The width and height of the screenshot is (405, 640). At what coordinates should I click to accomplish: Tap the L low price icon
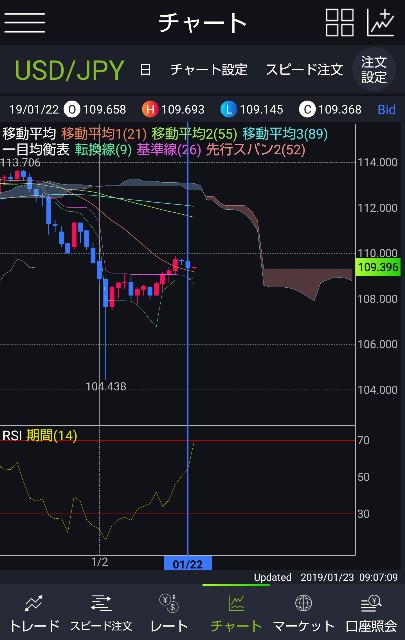pyautogui.click(x=229, y=109)
